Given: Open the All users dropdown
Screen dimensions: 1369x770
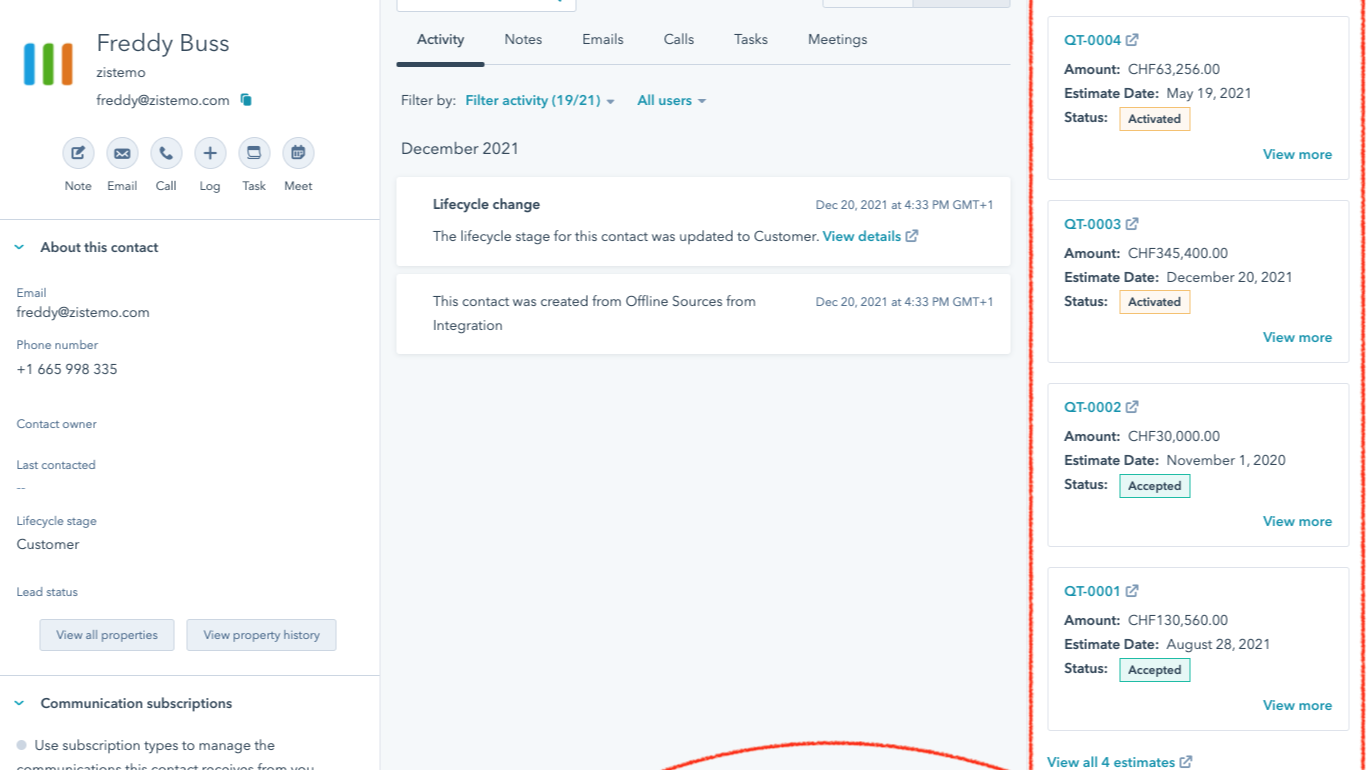Looking at the screenshot, I should pos(671,101).
